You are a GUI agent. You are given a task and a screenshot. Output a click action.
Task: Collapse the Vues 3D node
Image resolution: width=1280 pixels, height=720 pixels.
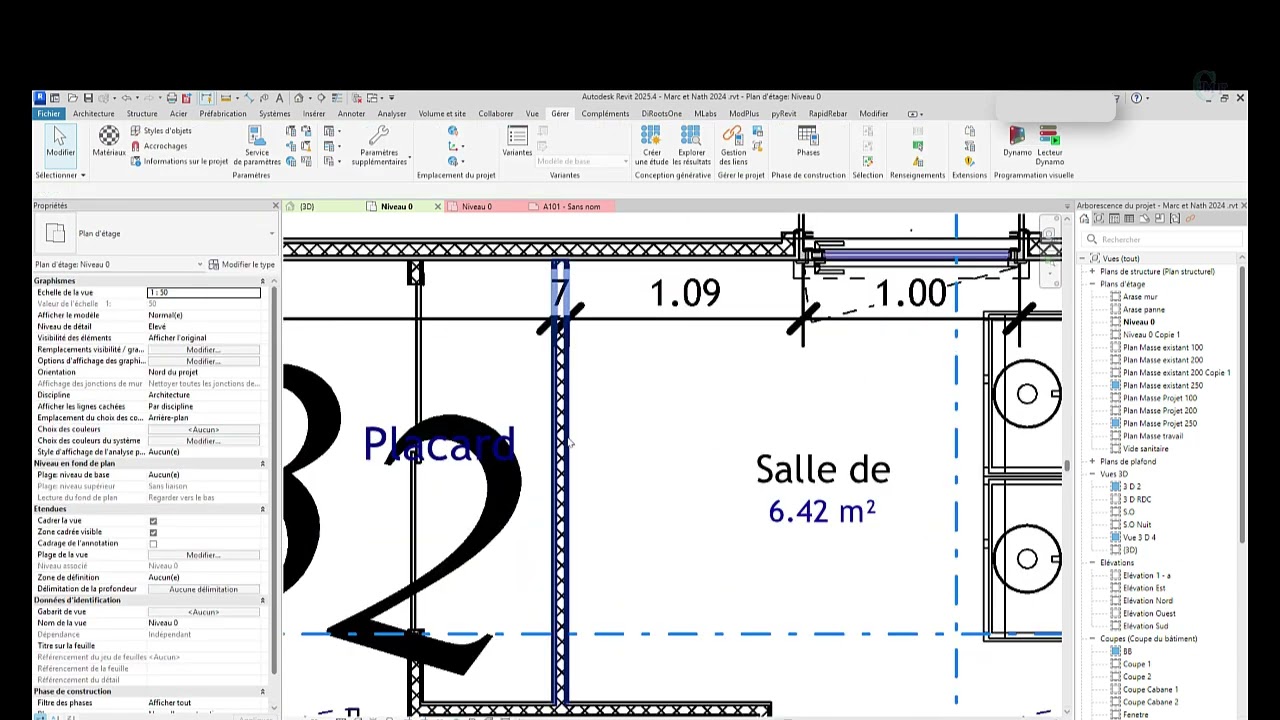tap(1093, 474)
